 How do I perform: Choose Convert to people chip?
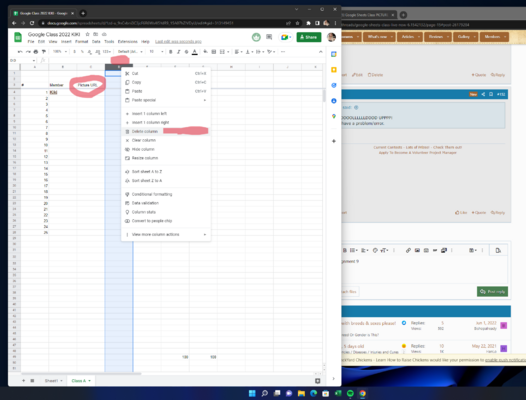[166, 221]
